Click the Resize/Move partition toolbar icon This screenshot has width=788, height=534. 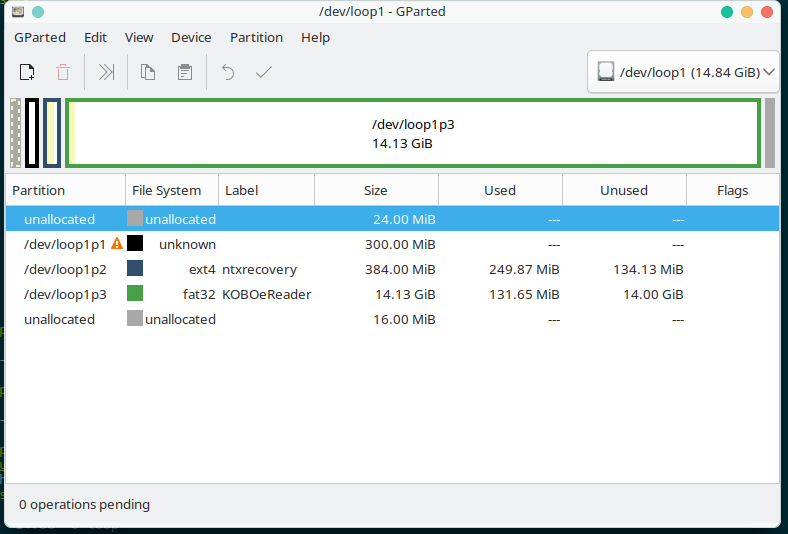click(107, 72)
